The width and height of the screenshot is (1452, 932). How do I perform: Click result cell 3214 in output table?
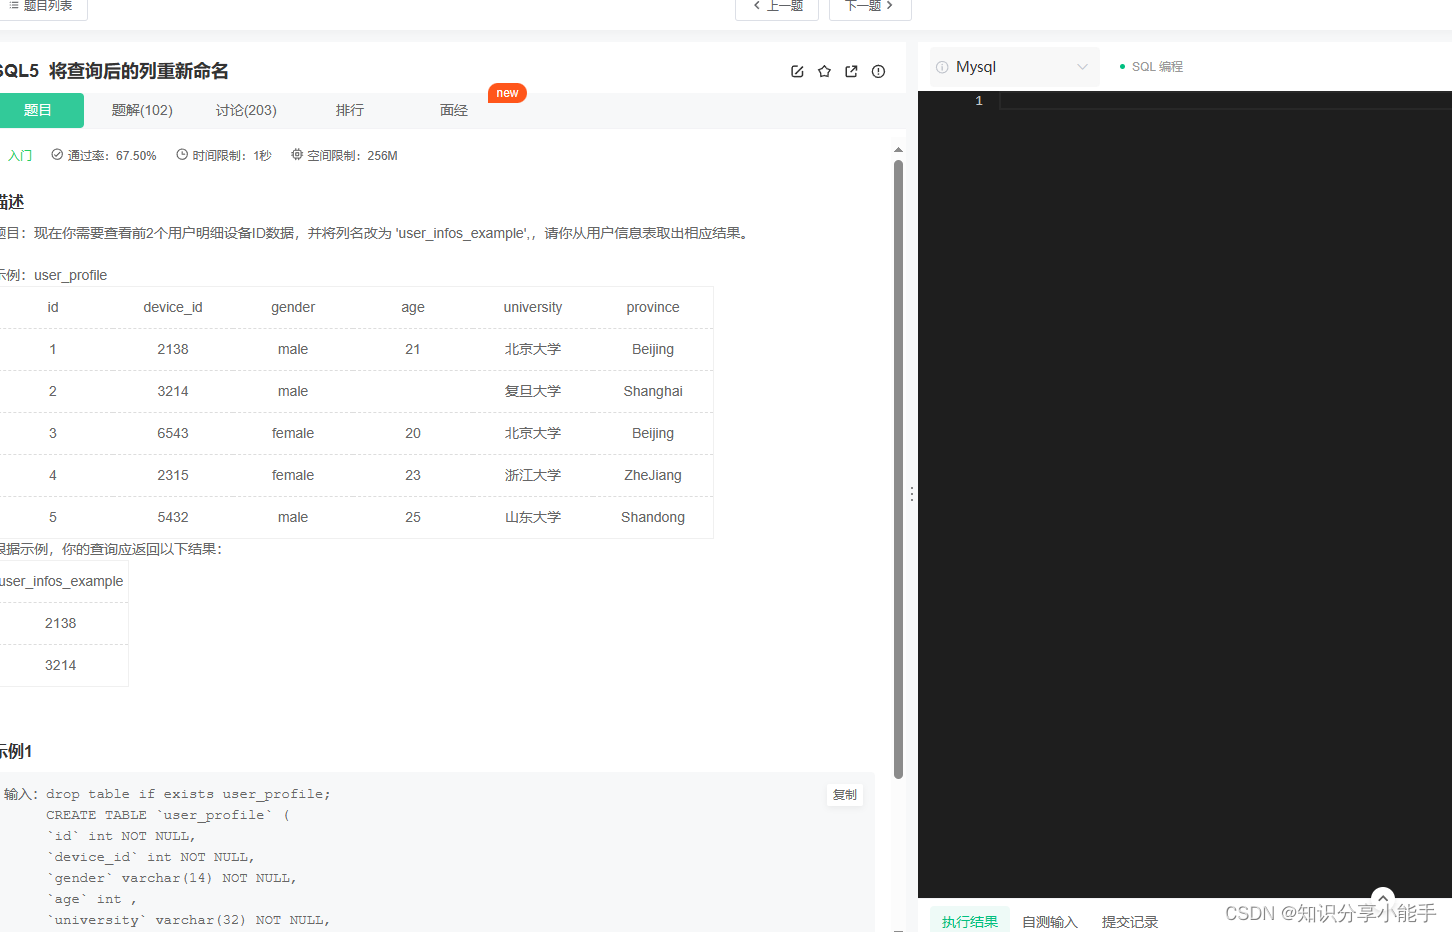(x=61, y=665)
